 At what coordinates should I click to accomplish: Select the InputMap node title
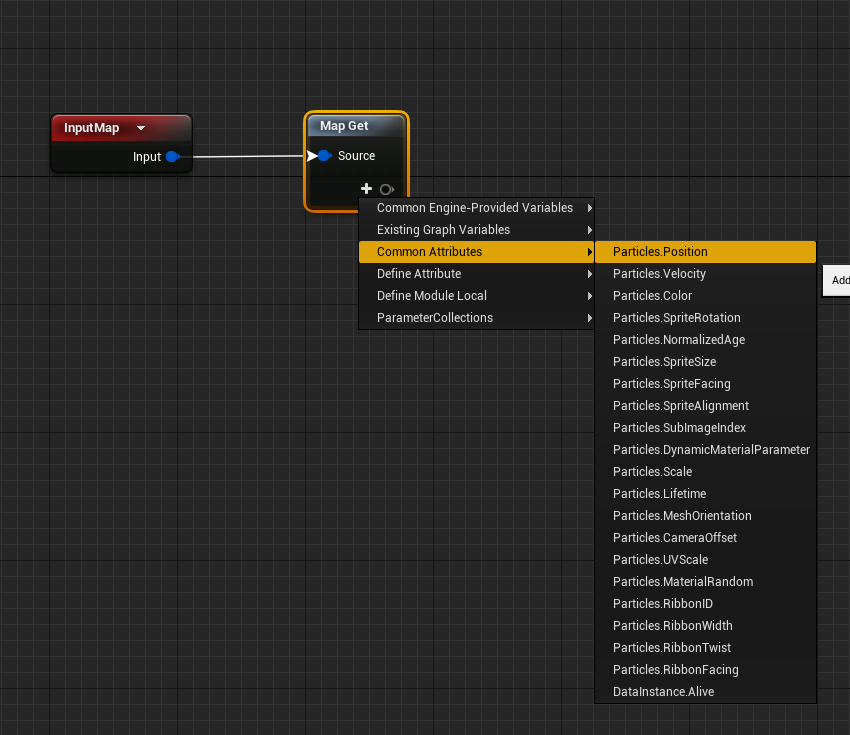[x=91, y=128]
